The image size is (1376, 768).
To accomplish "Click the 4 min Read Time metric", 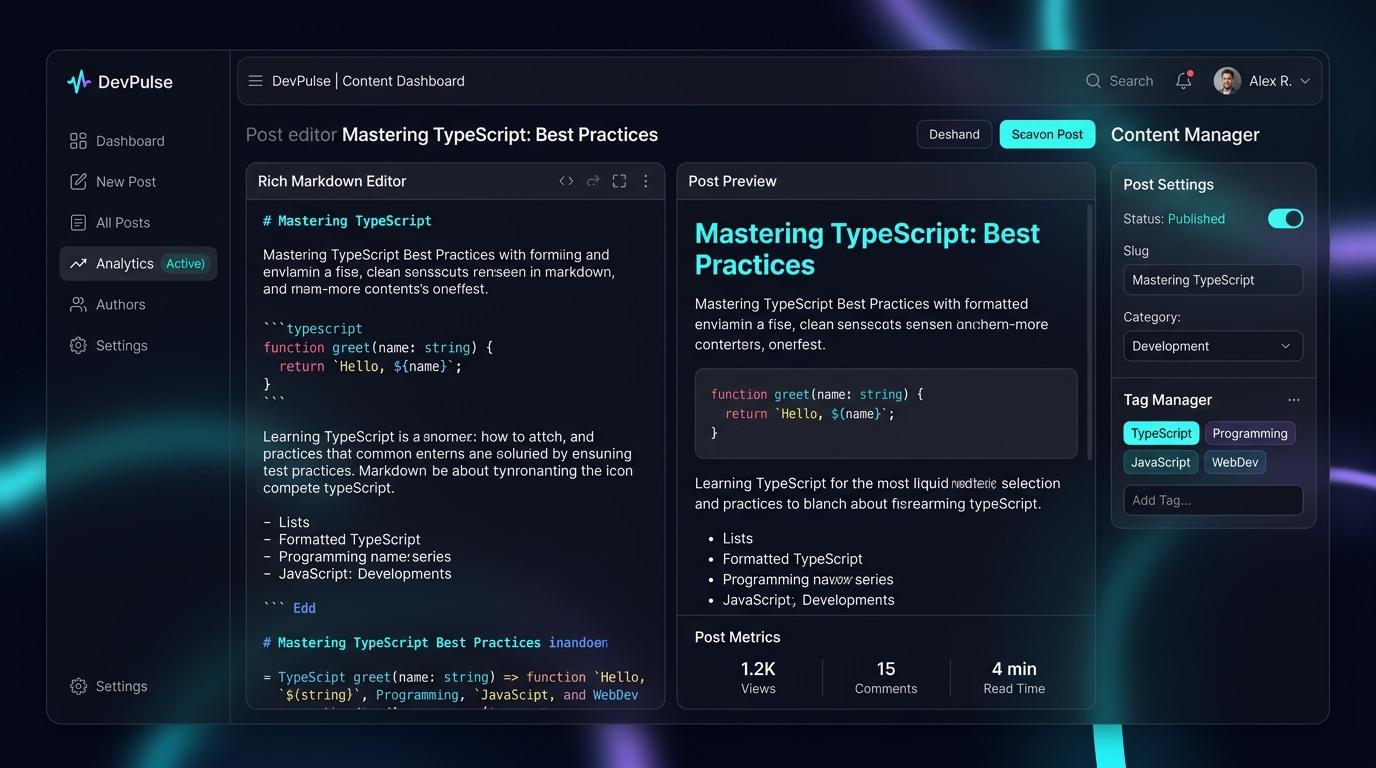I will point(1014,677).
